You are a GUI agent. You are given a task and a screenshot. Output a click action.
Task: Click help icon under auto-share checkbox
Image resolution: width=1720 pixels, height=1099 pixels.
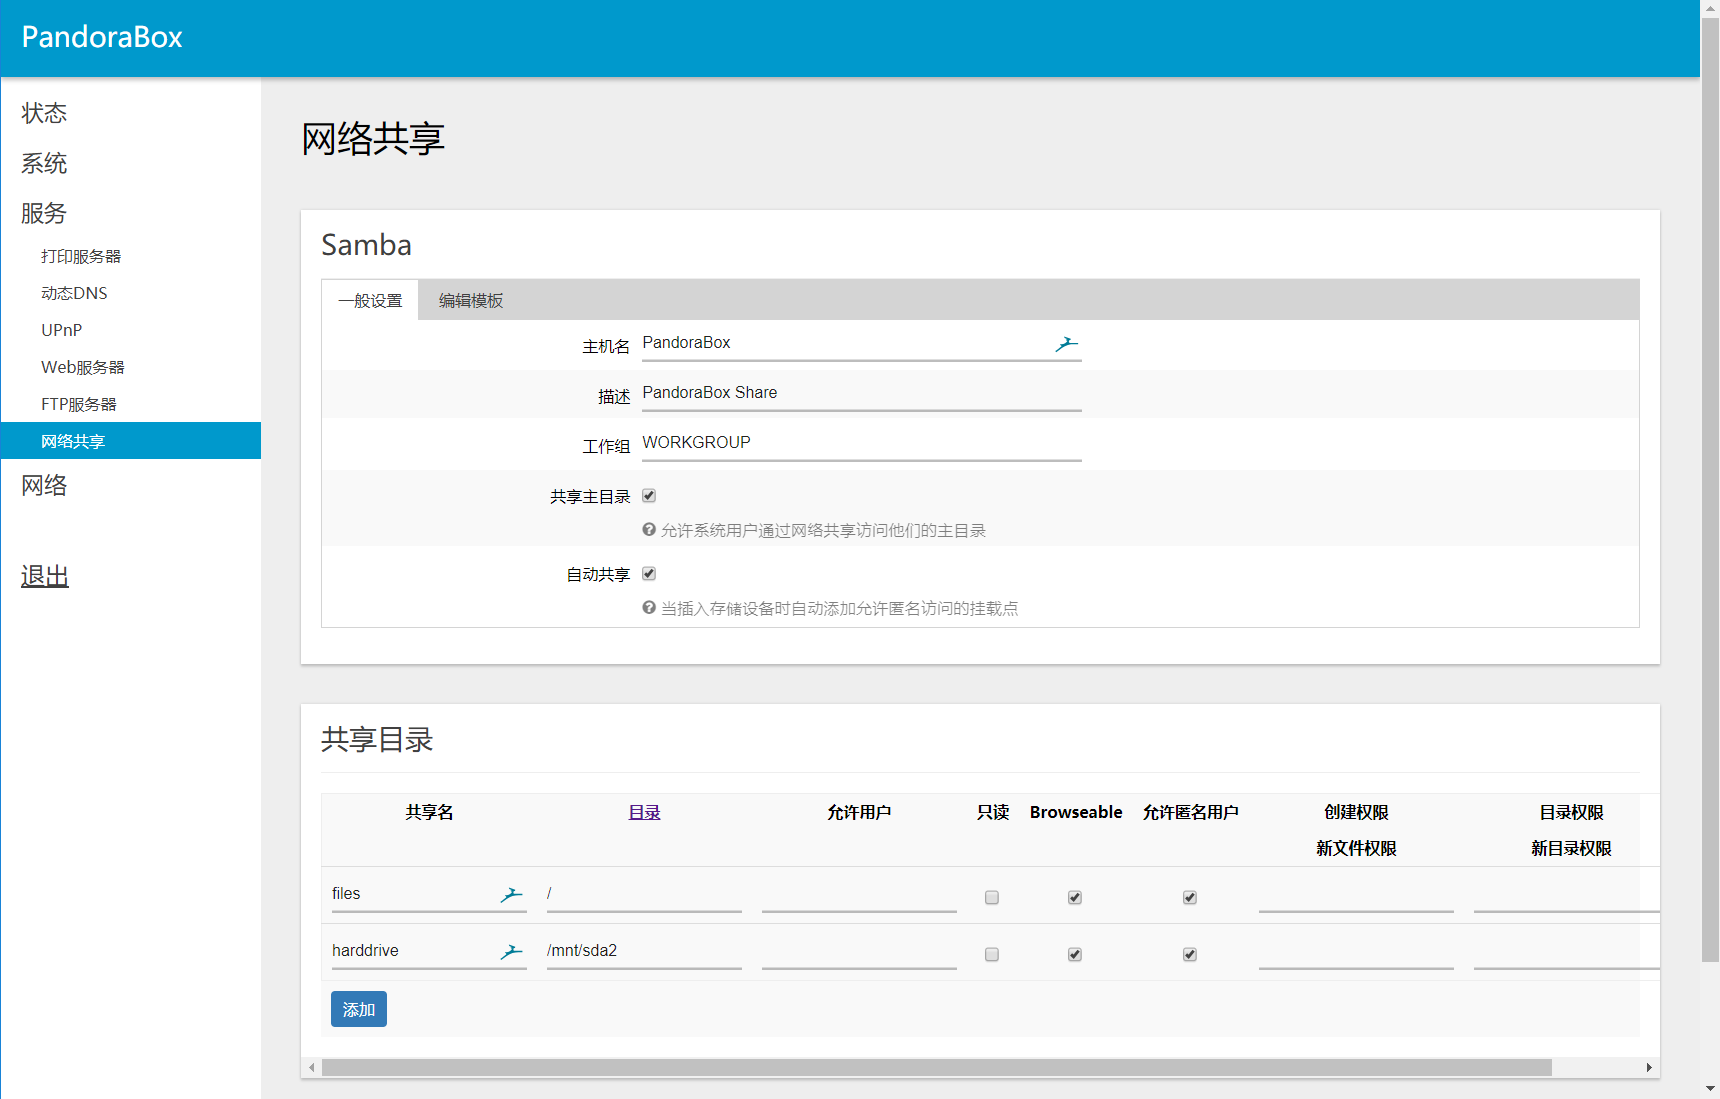649,608
